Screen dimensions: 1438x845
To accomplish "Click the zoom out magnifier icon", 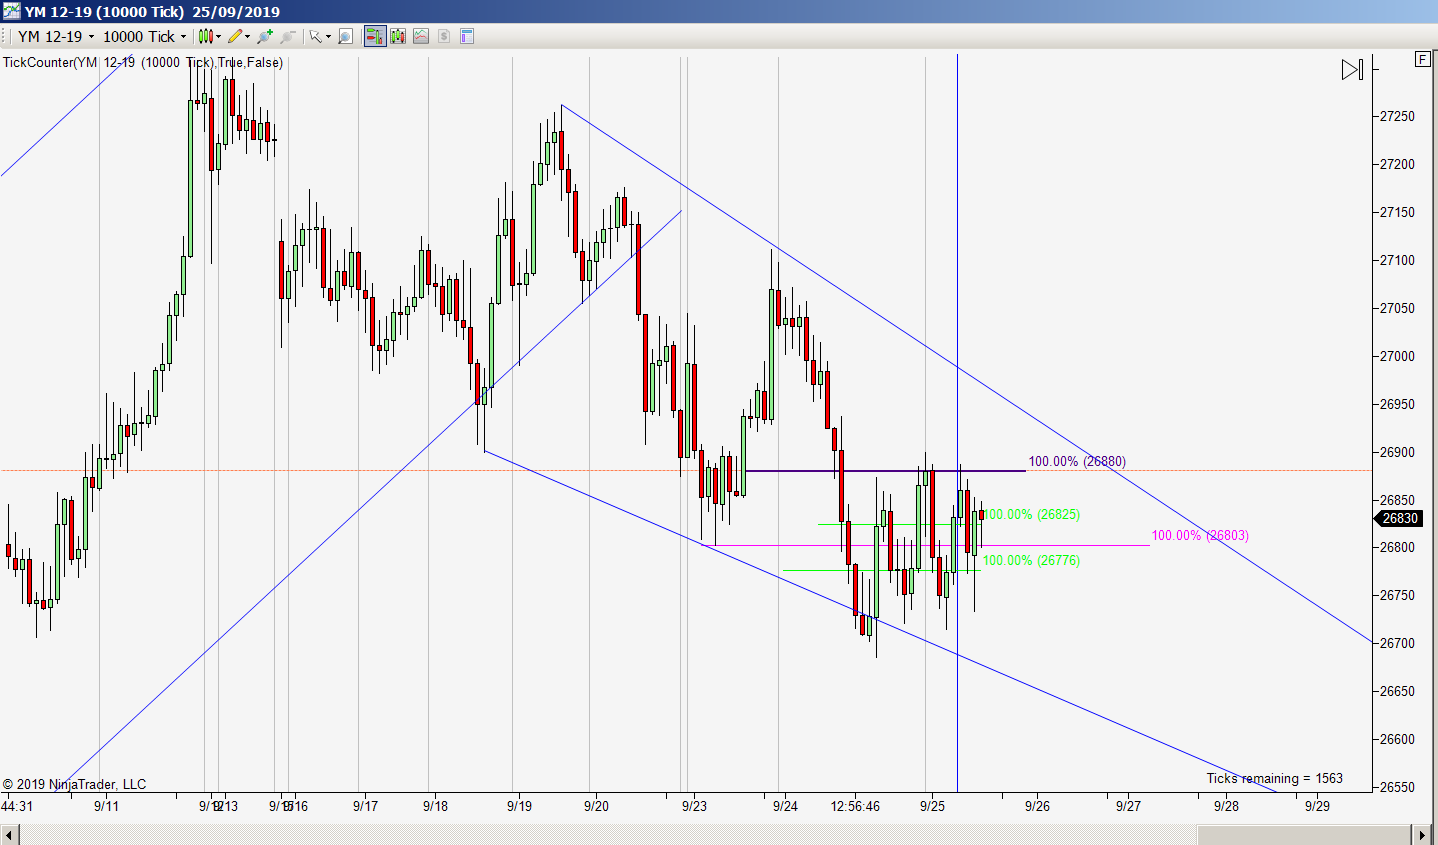I will point(288,36).
